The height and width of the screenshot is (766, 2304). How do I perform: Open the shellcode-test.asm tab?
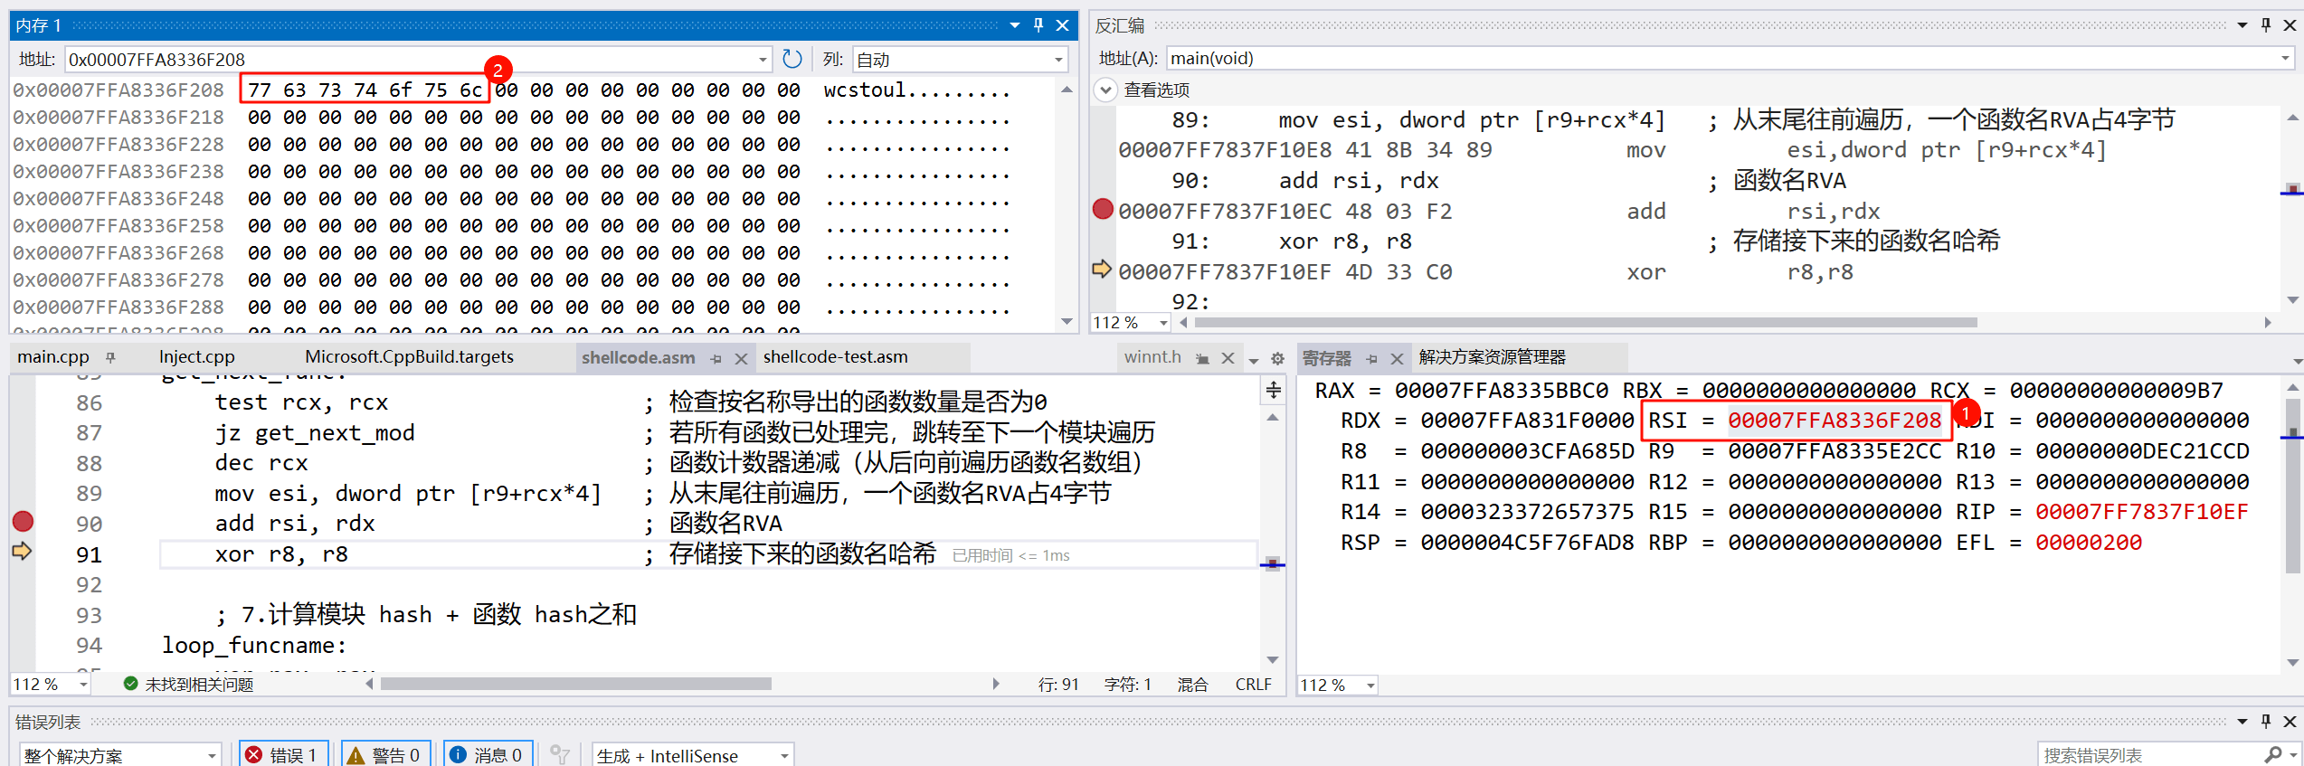pyautogui.click(x=835, y=357)
